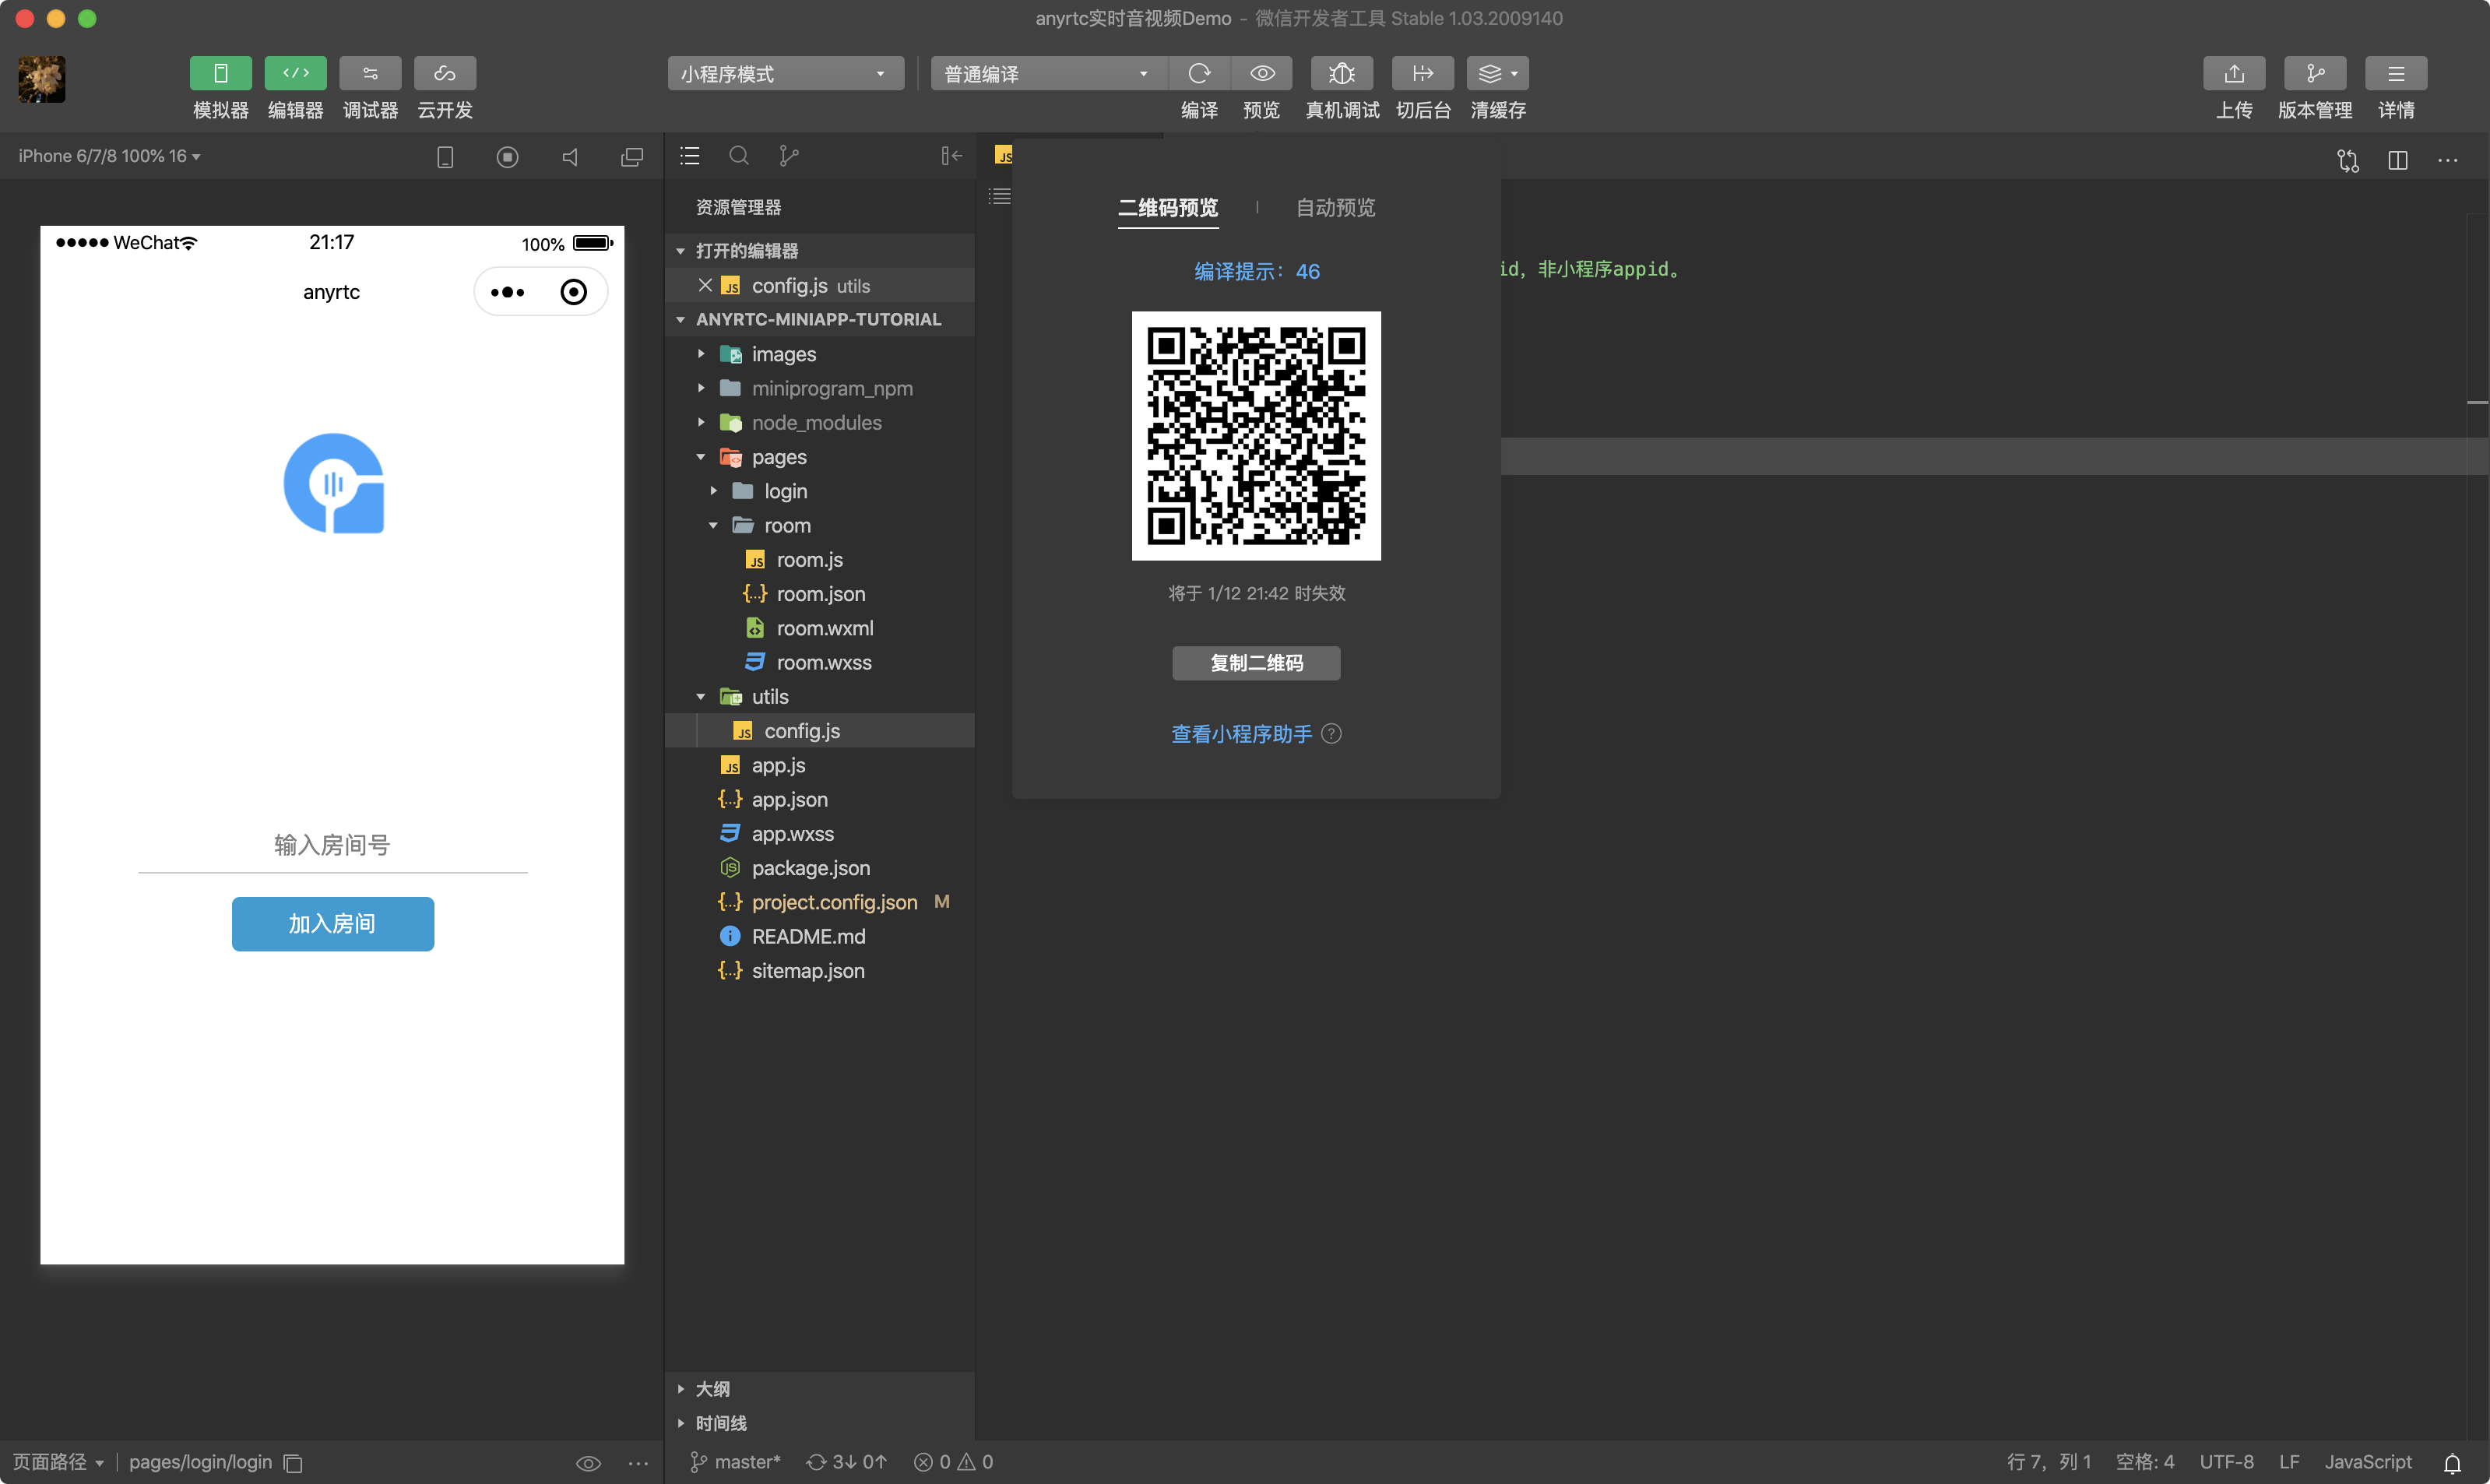Click the preview QR code image
The height and width of the screenshot is (1484, 2490).
click(x=1256, y=435)
